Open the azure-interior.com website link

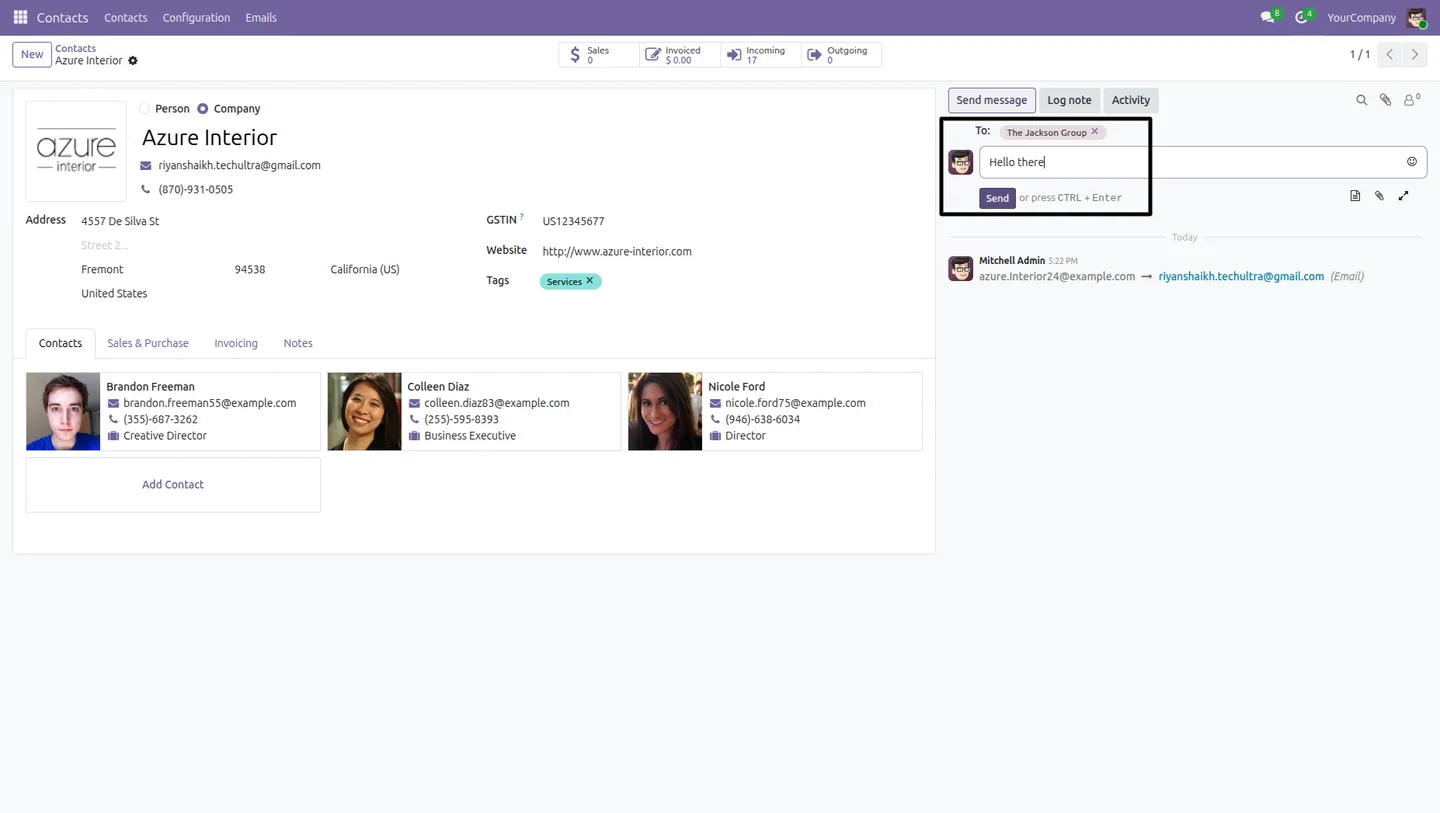[617, 251]
